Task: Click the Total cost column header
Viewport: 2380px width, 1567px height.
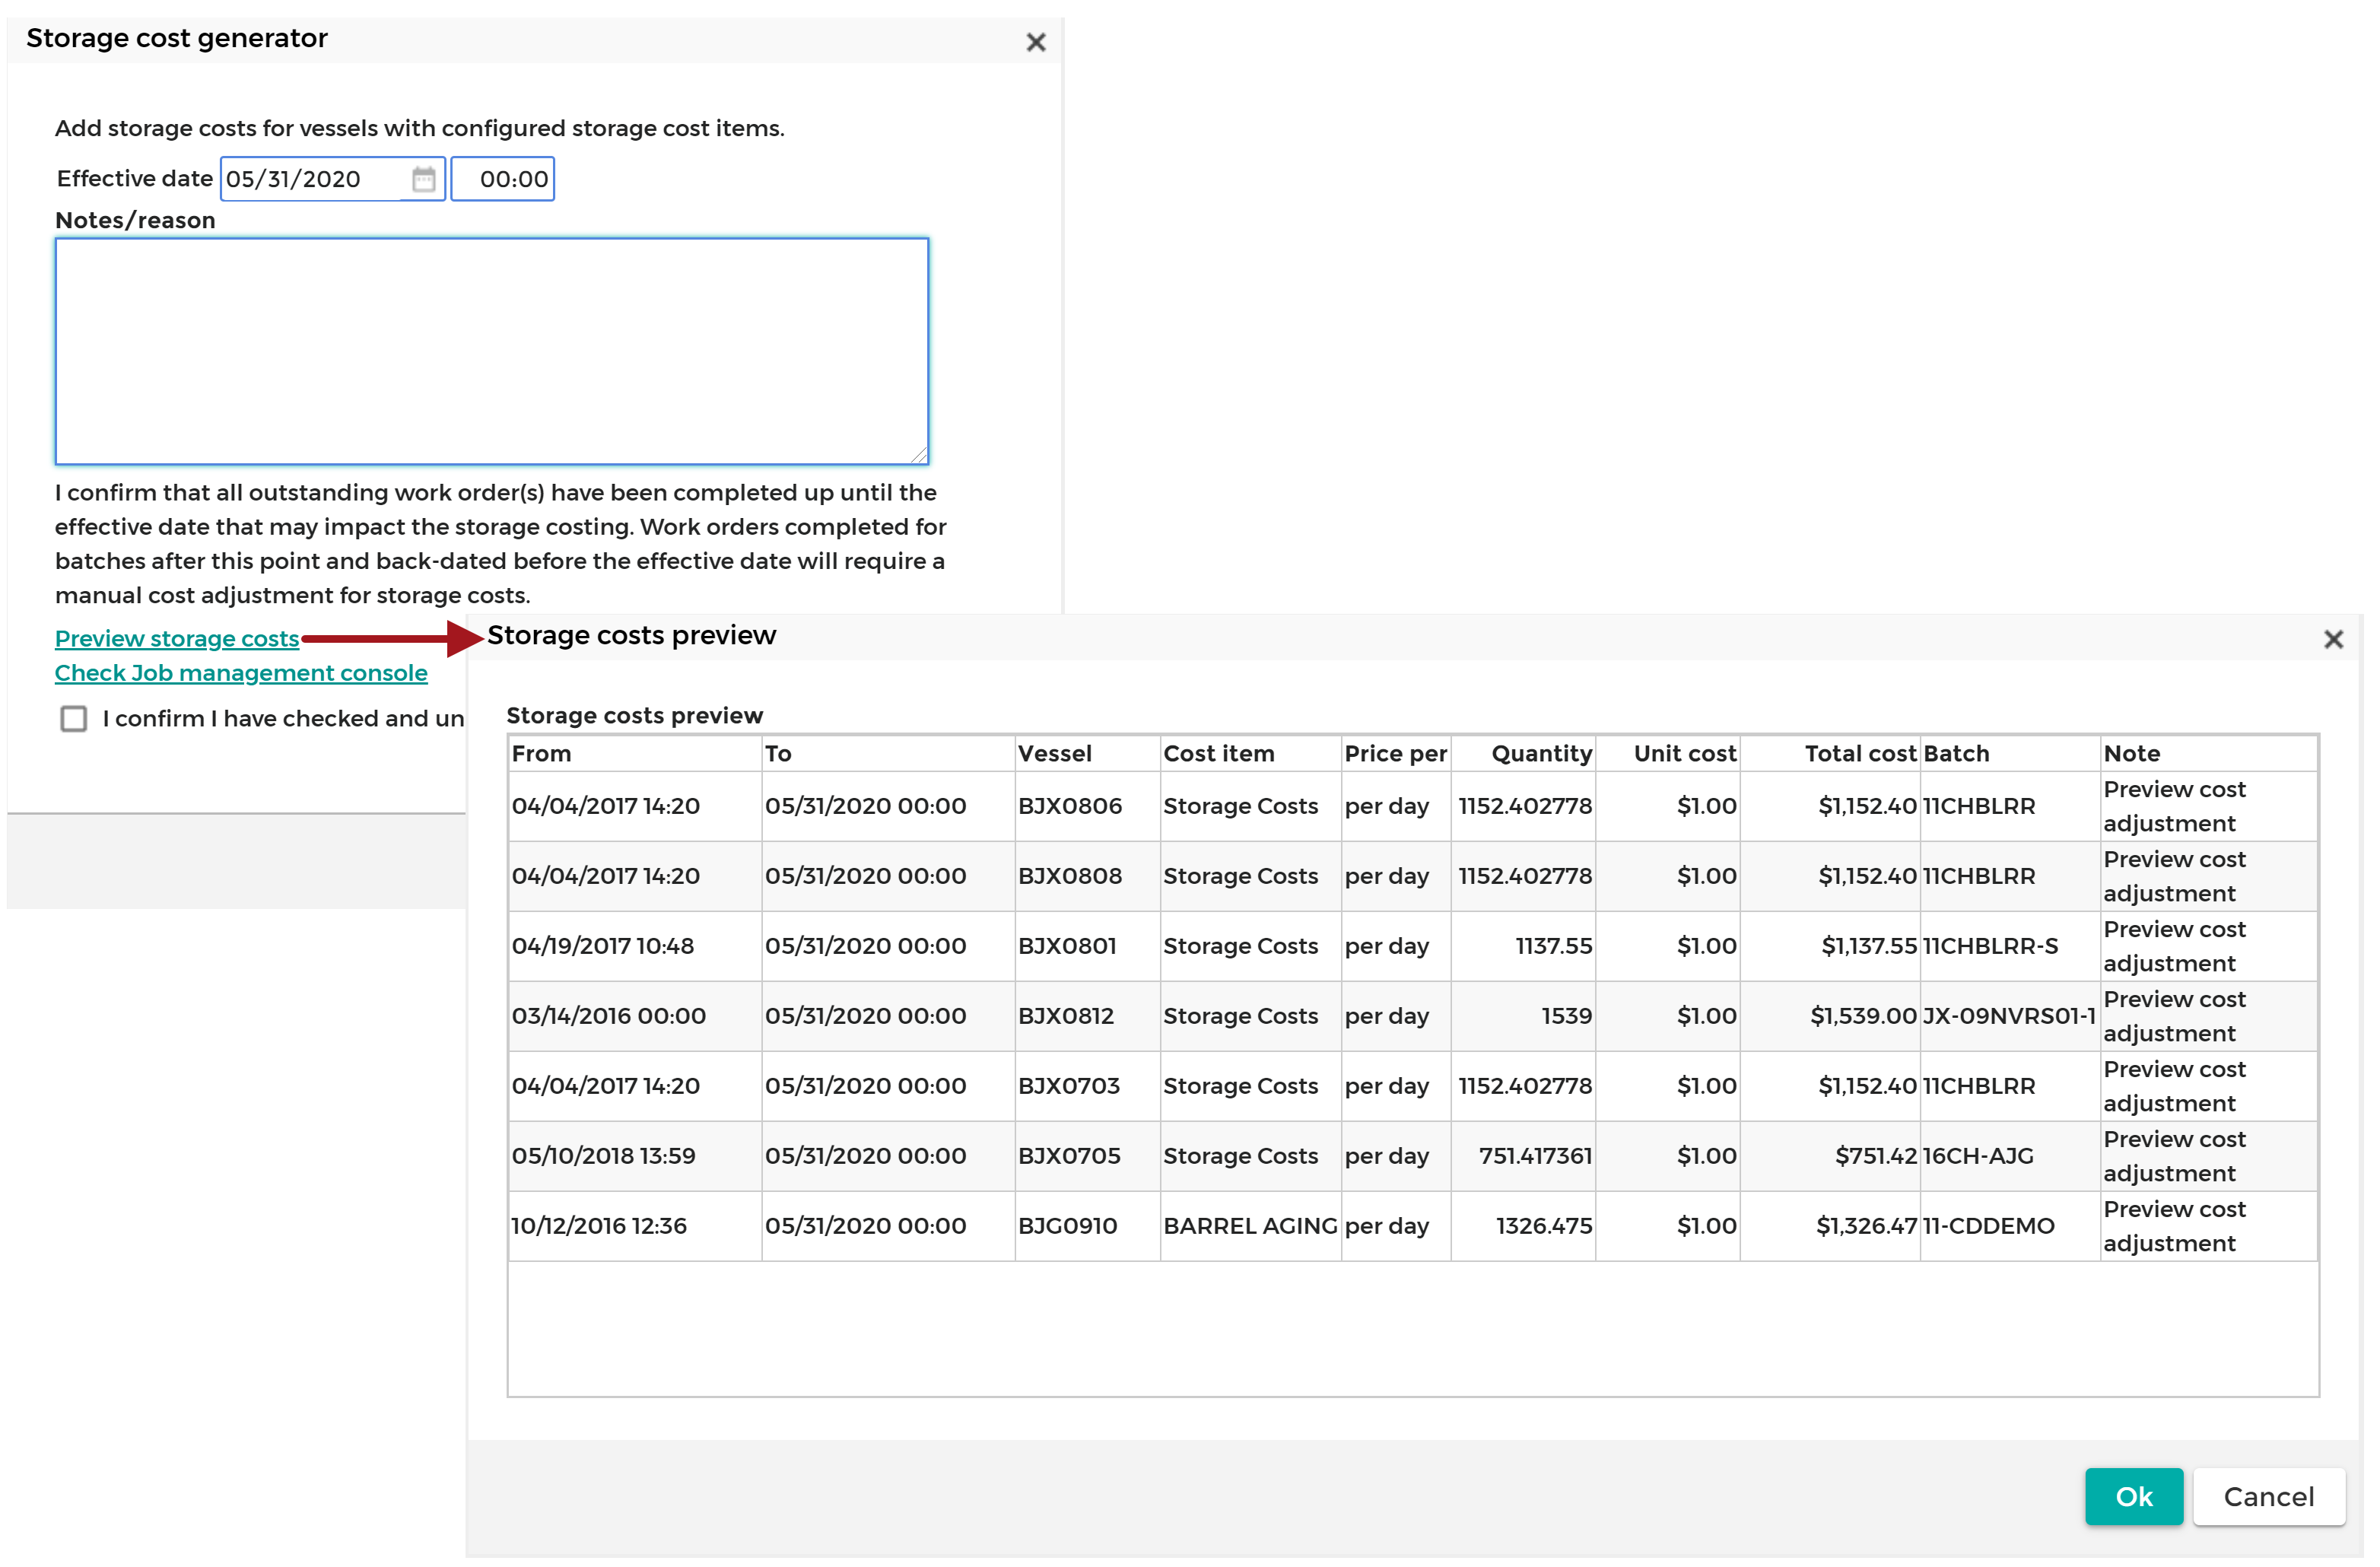Action: tap(1831, 755)
